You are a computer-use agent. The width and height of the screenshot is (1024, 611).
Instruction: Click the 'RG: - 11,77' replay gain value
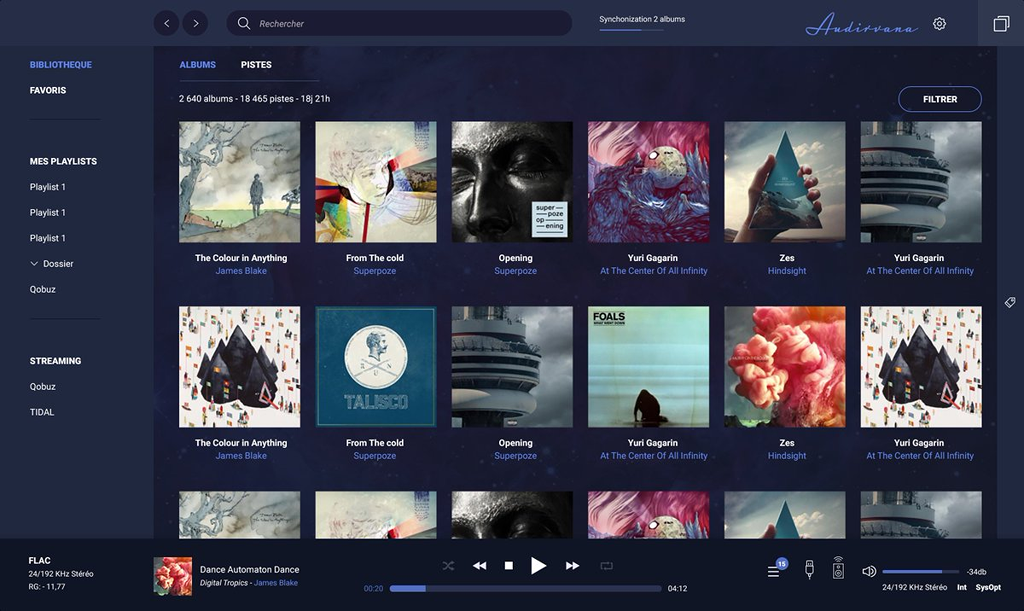point(46,586)
